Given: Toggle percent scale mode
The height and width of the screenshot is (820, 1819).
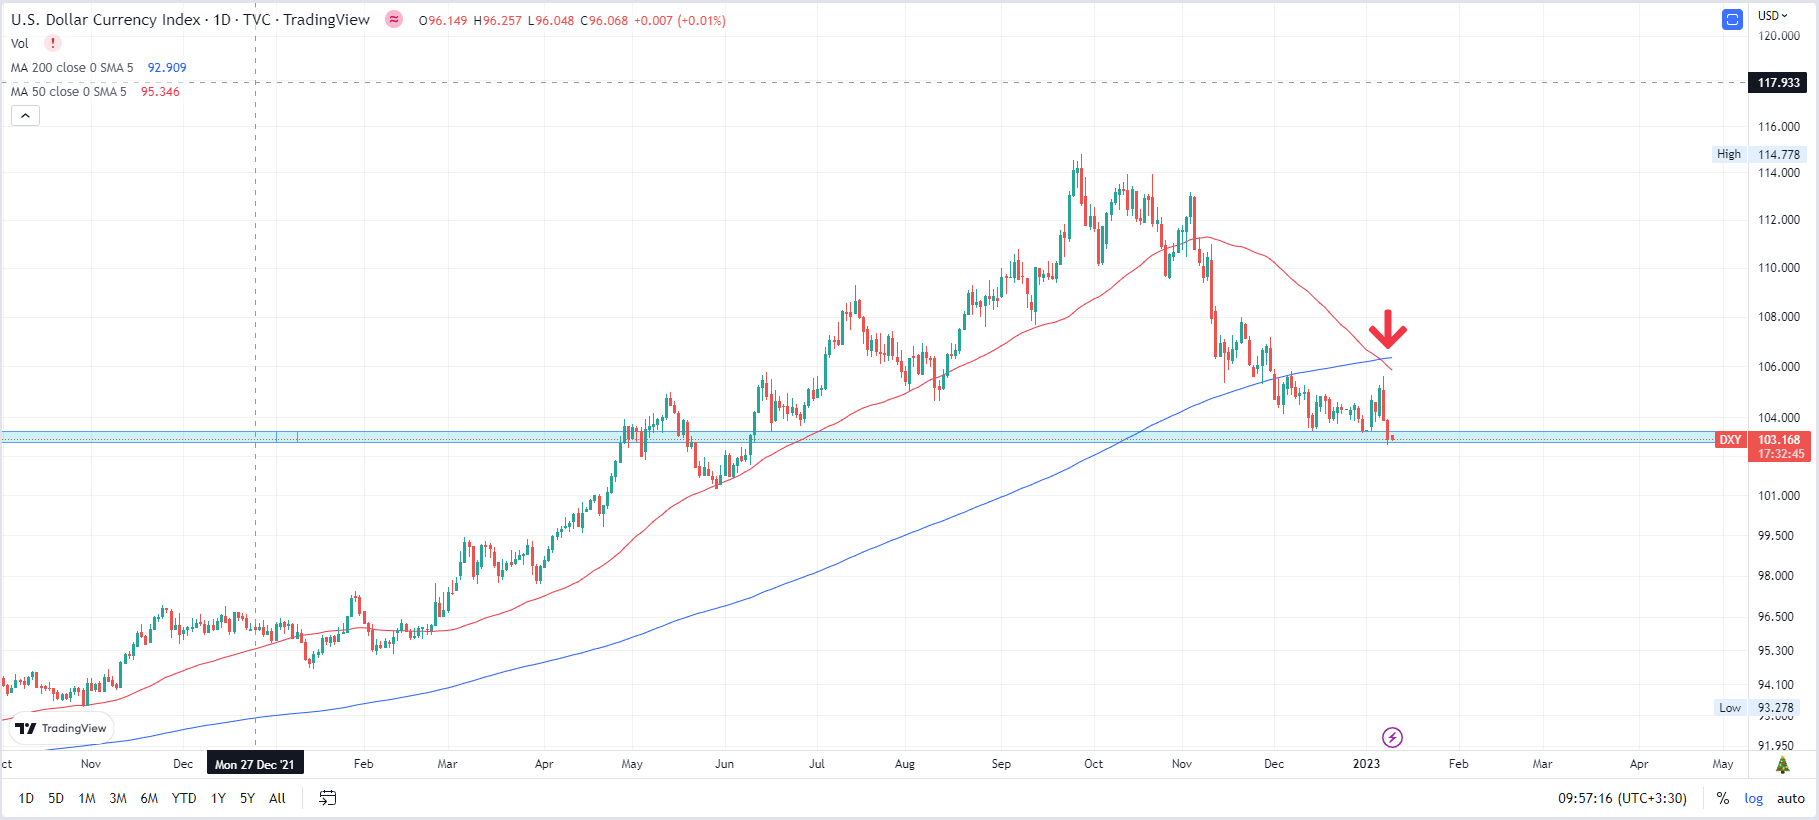Looking at the screenshot, I should [x=1723, y=798].
